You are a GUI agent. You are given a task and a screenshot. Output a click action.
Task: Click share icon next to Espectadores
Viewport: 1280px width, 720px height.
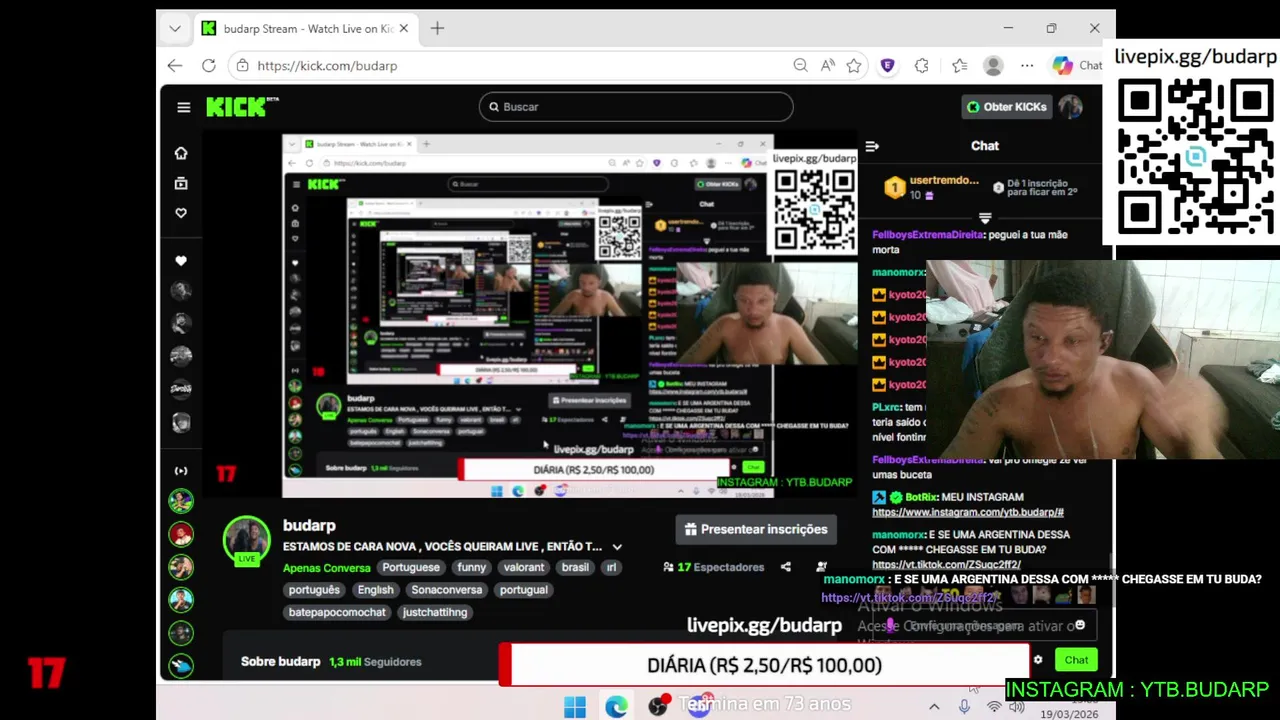[x=786, y=567]
